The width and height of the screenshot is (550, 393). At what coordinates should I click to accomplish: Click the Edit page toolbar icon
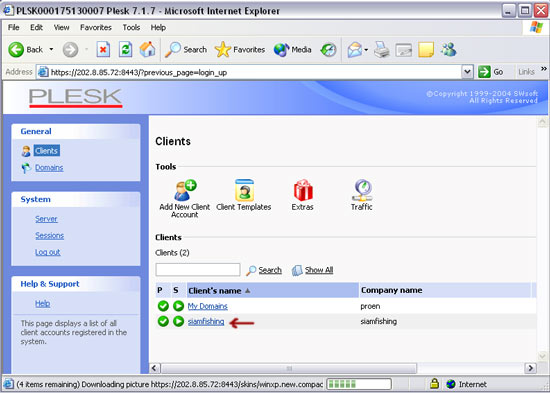(x=404, y=50)
